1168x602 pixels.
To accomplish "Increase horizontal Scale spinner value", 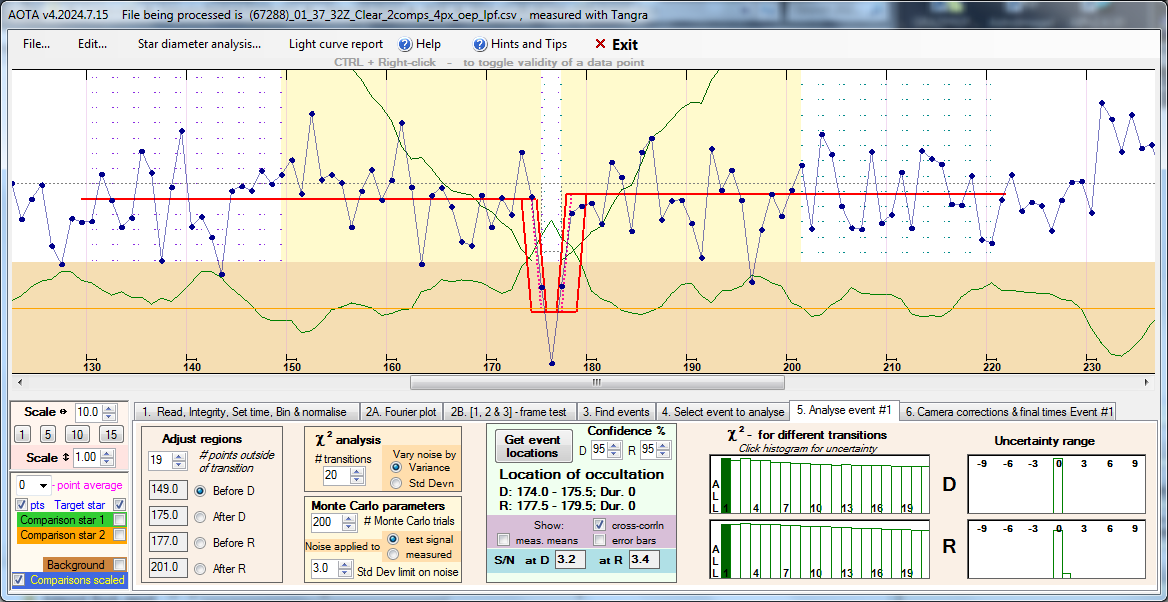I will point(110,407).
